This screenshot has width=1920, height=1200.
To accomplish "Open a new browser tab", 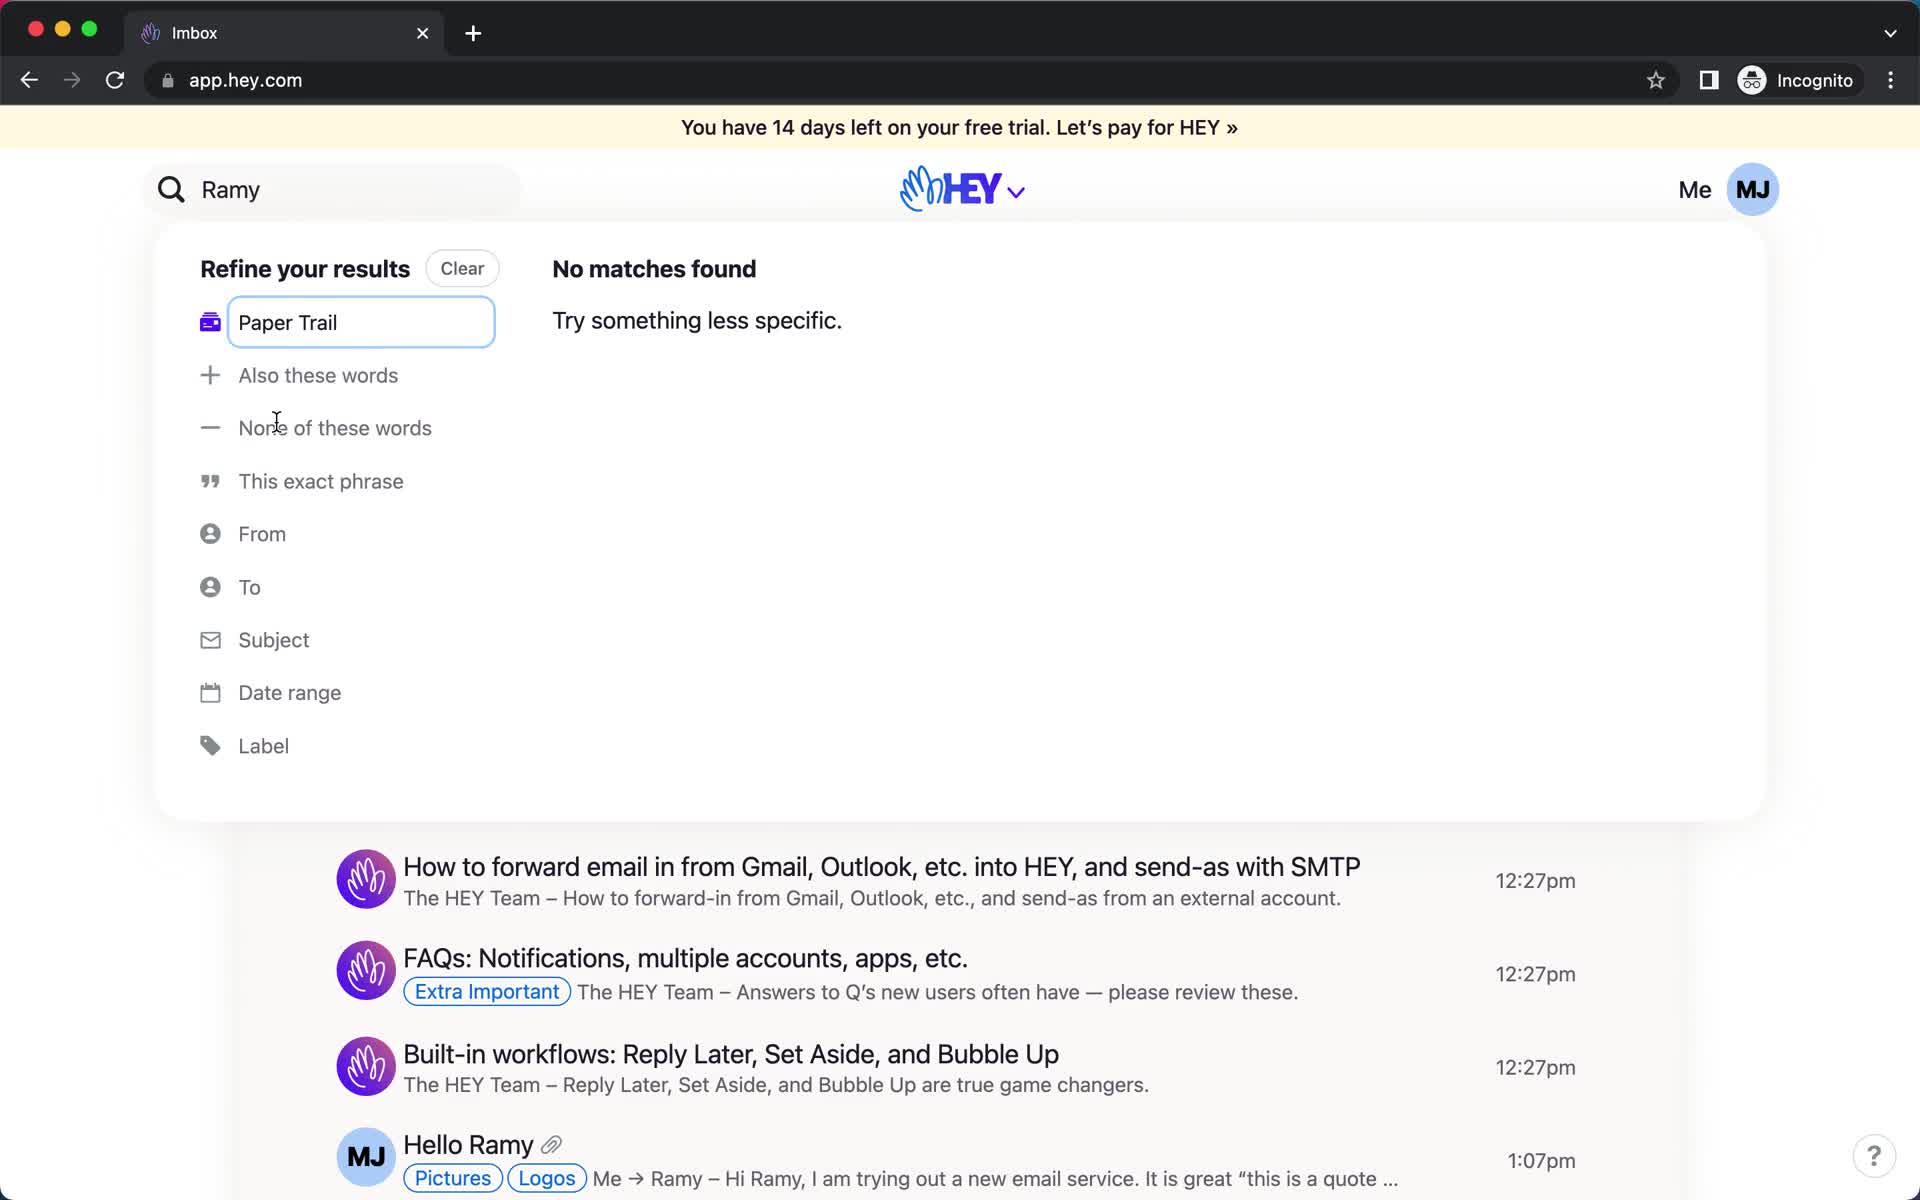I will coord(473,33).
